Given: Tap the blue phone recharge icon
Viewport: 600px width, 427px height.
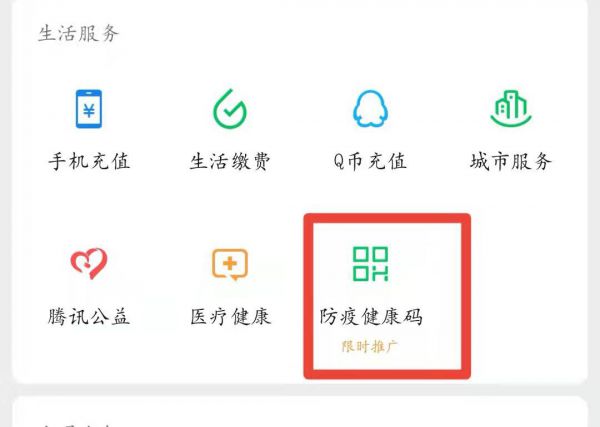Looking at the screenshot, I should (x=89, y=109).
